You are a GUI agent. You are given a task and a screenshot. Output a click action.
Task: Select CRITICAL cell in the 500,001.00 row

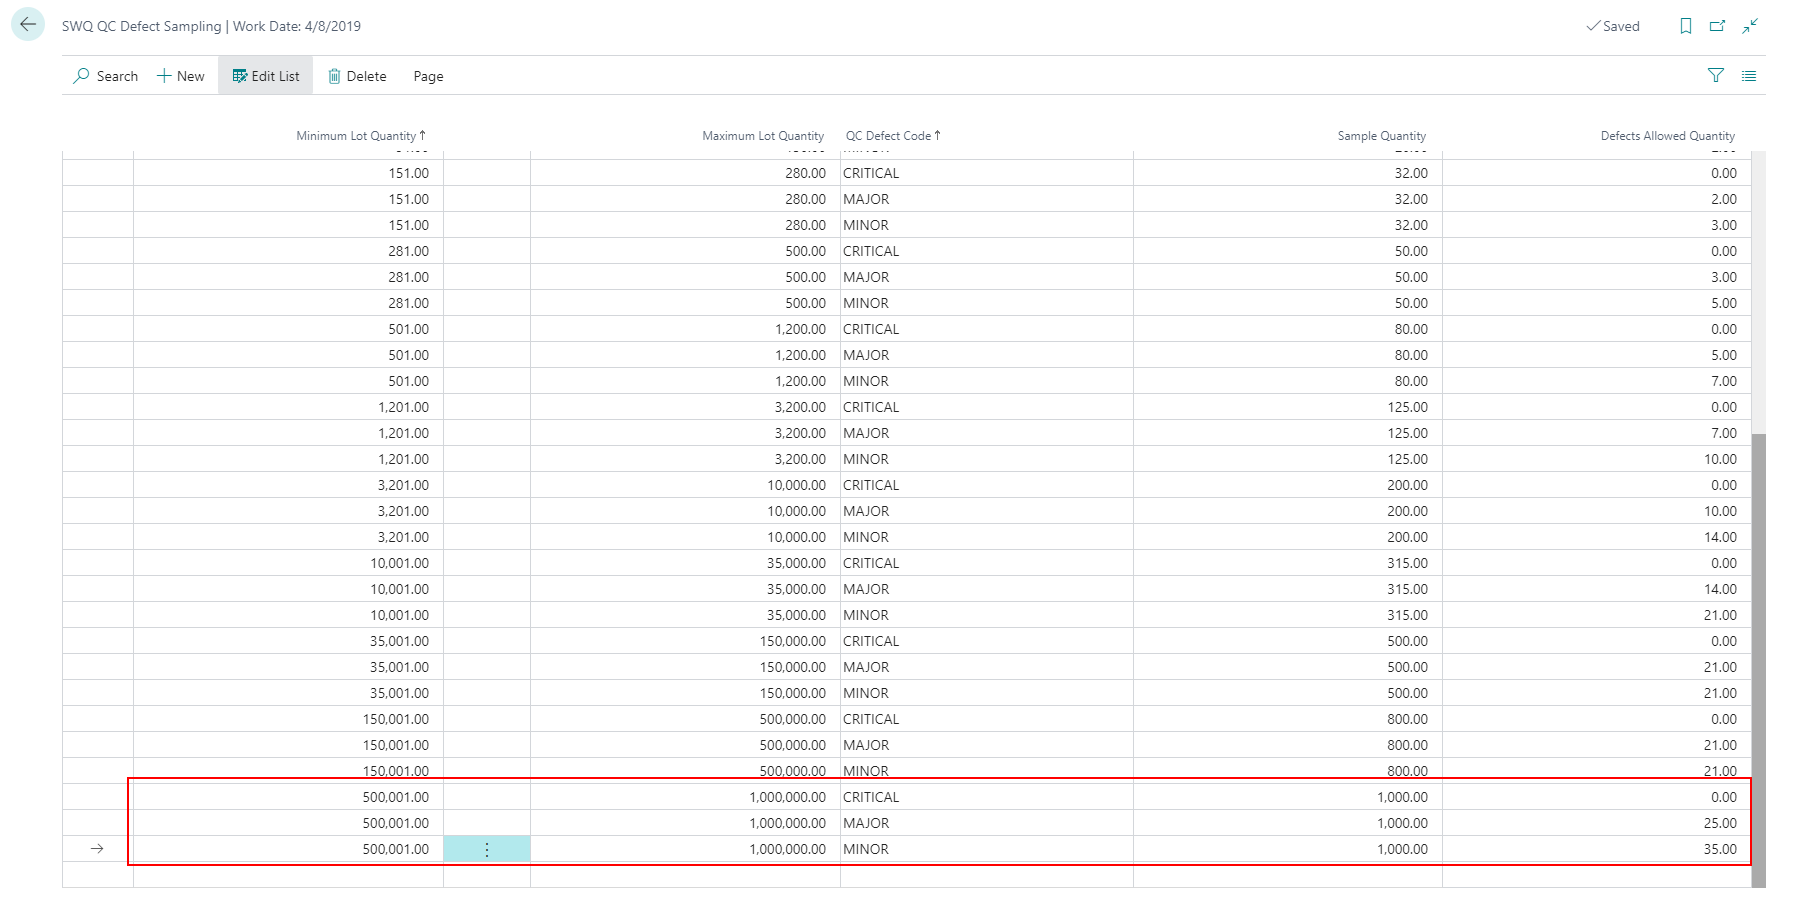[986, 797]
